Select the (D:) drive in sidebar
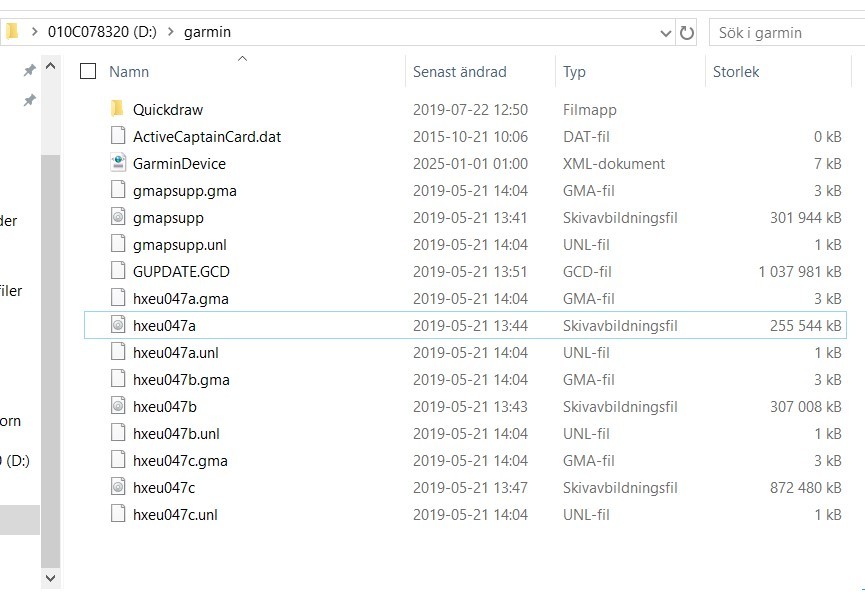The height and width of the screenshot is (599, 865). [x=15, y=461]
